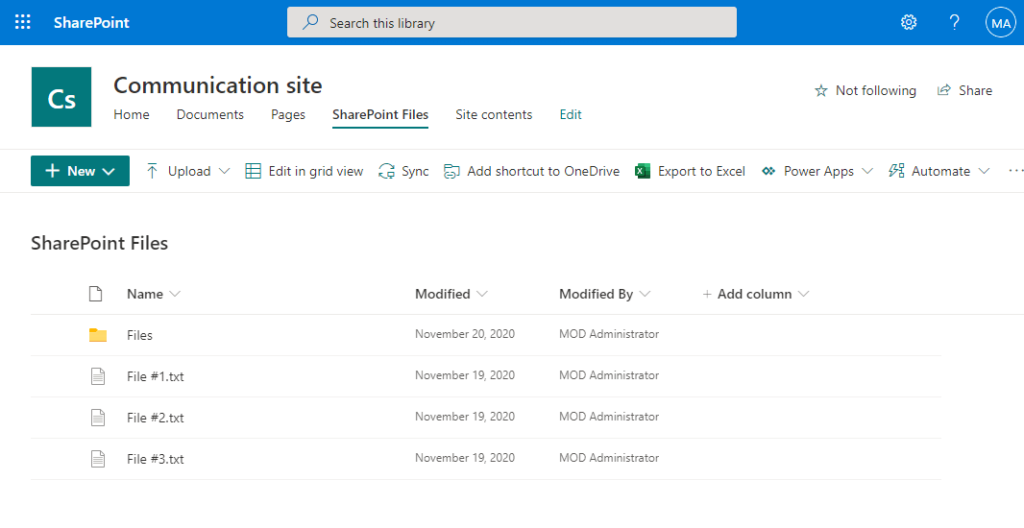Open the Files folder name

pyautogui.click(x=140, y=335)
